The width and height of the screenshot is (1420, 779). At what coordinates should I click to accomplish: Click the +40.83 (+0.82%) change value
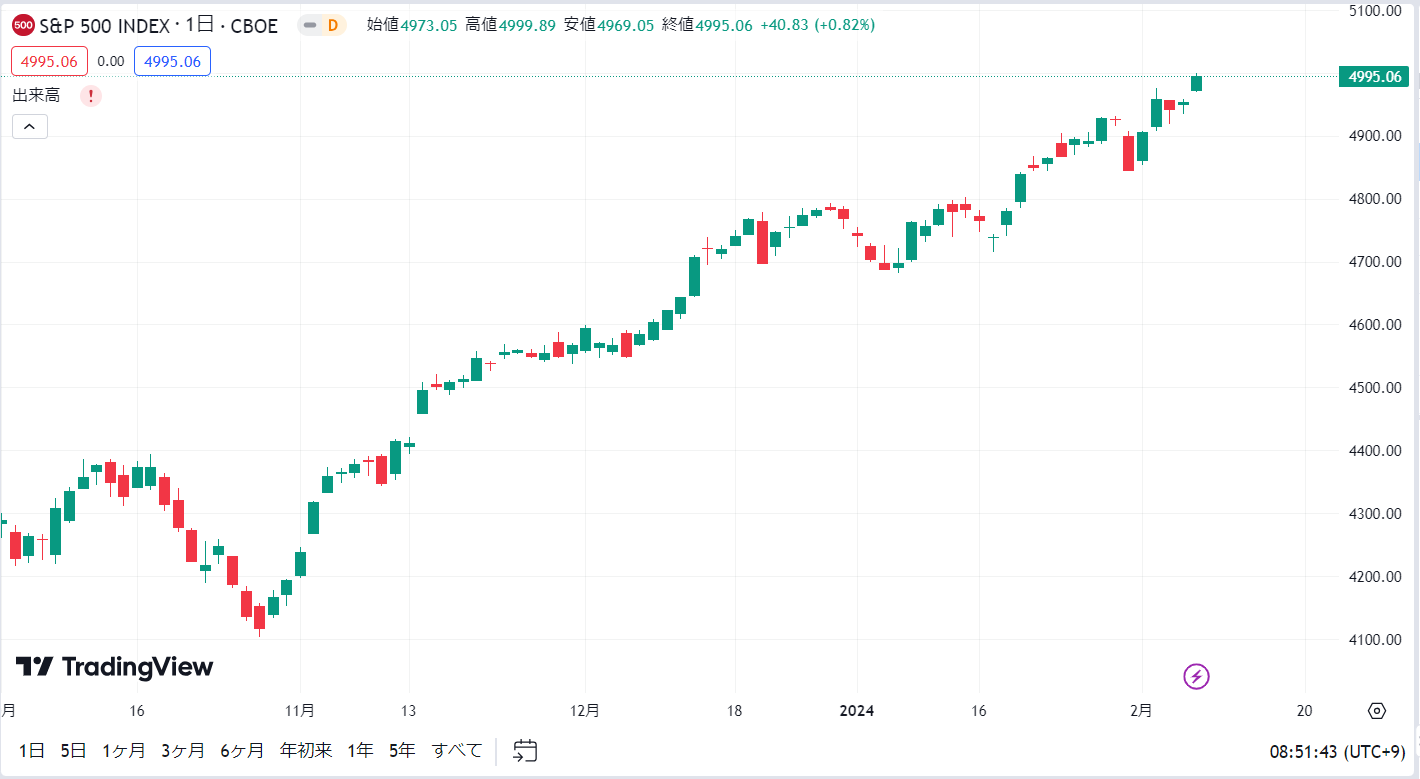817,25
